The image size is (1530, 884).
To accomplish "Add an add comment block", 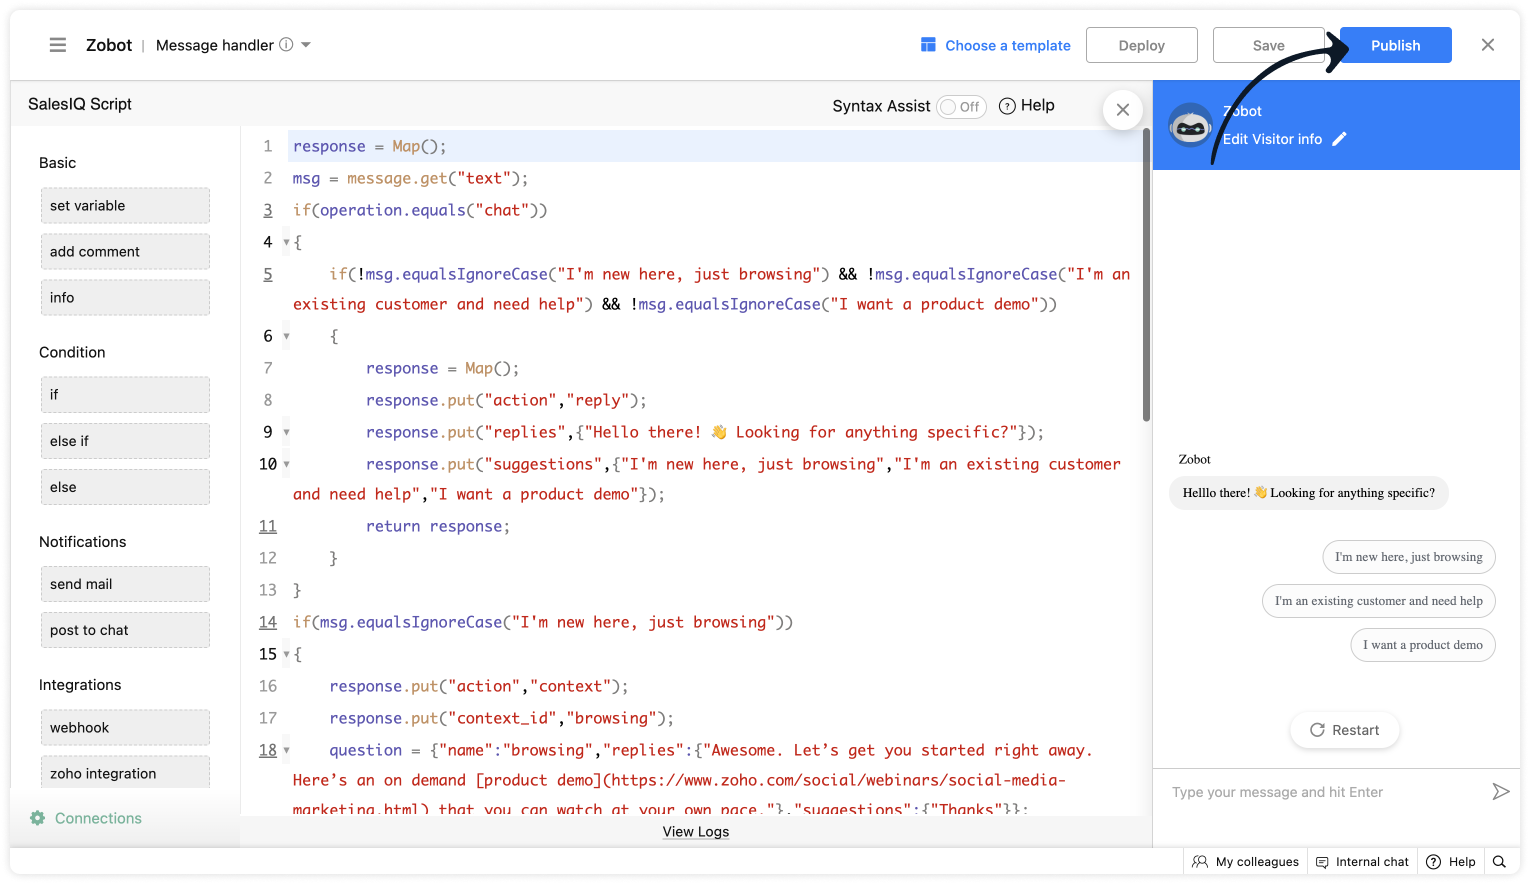I will (125, 252).
